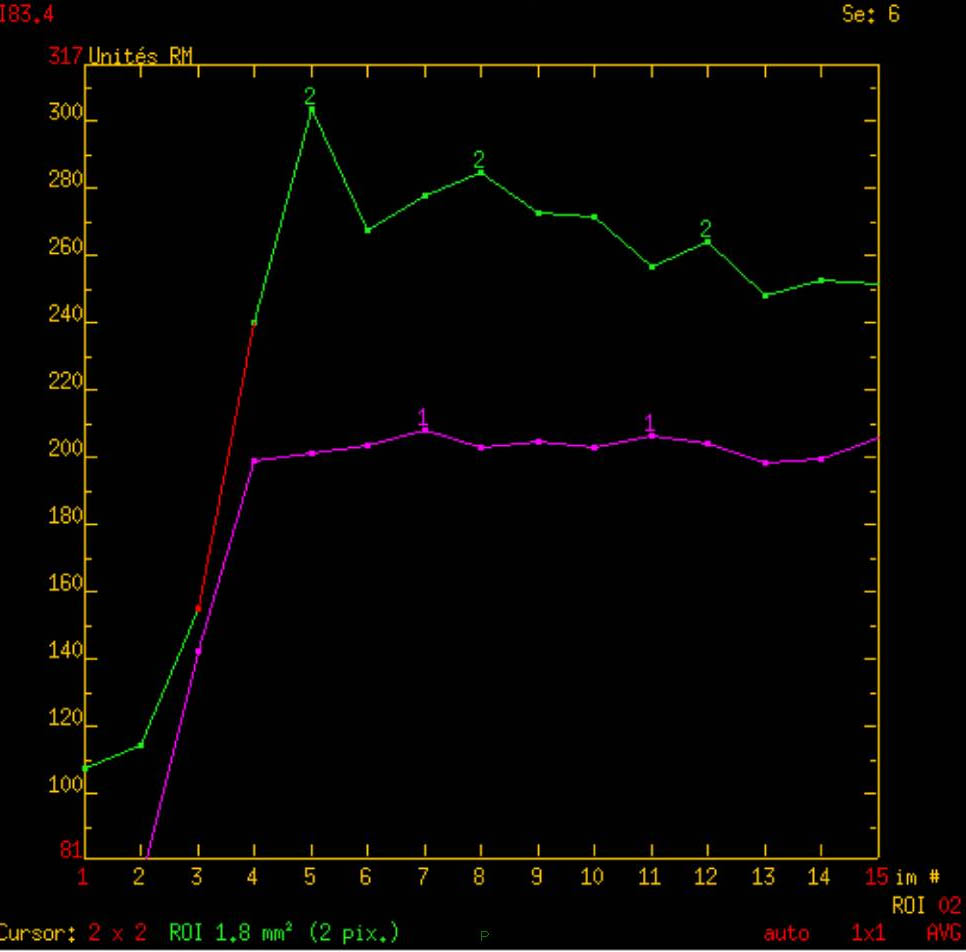The width and height of the screenshot is (966, 952).
Task: Select the red "auto" scaling label
Action: (x=786, y=933)
